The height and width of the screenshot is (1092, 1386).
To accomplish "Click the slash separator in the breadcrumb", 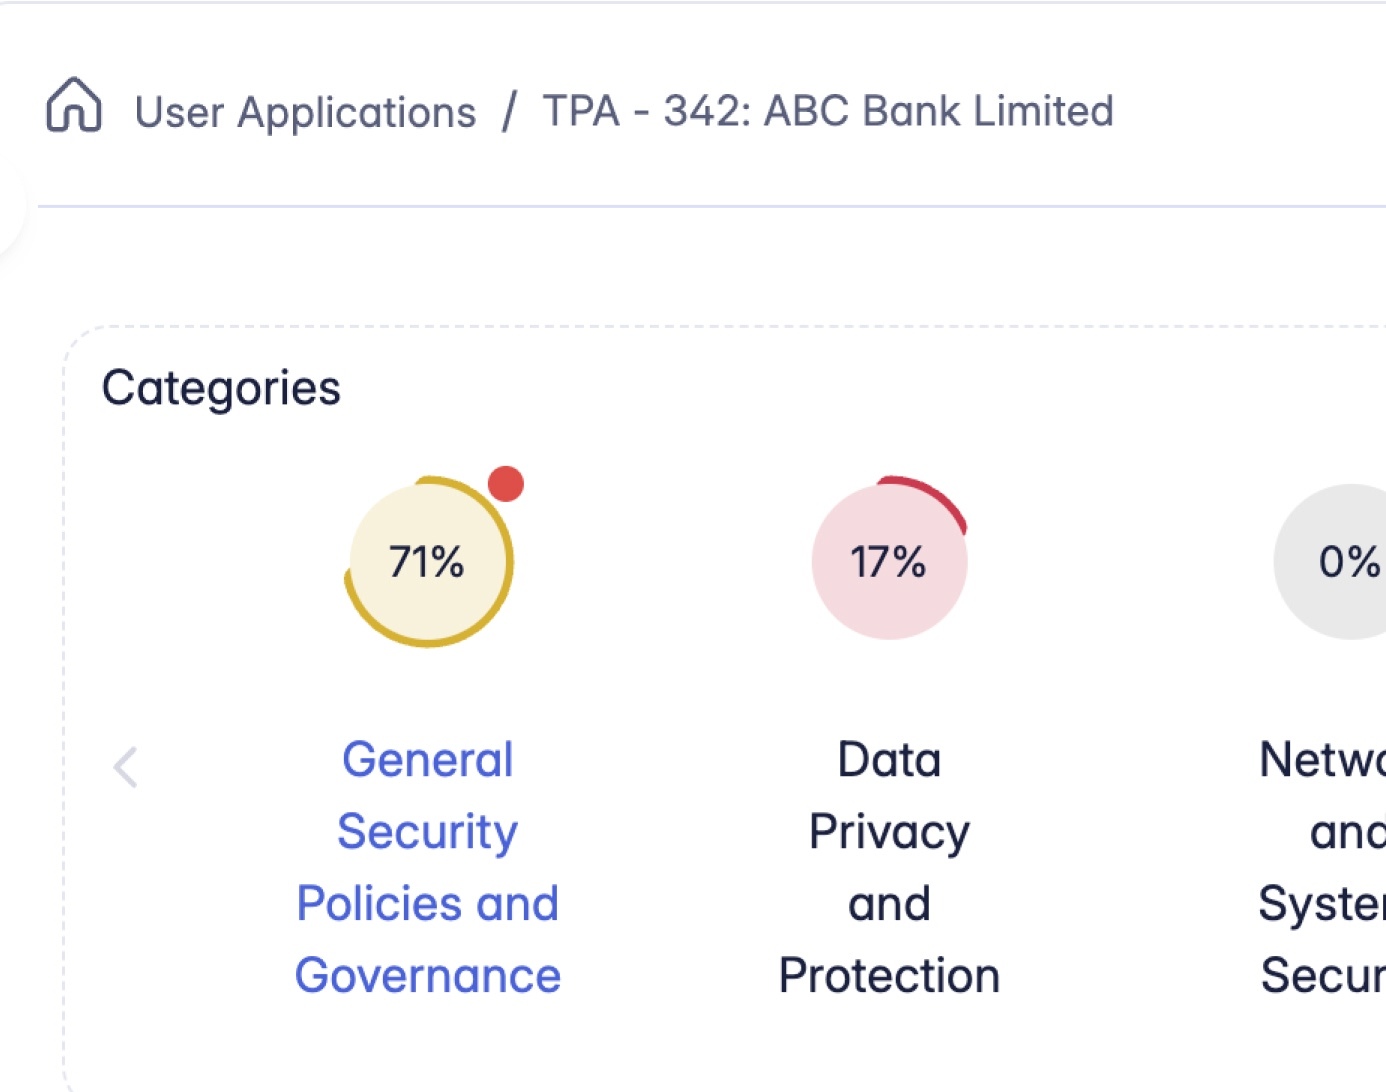I will click(509, 111).
